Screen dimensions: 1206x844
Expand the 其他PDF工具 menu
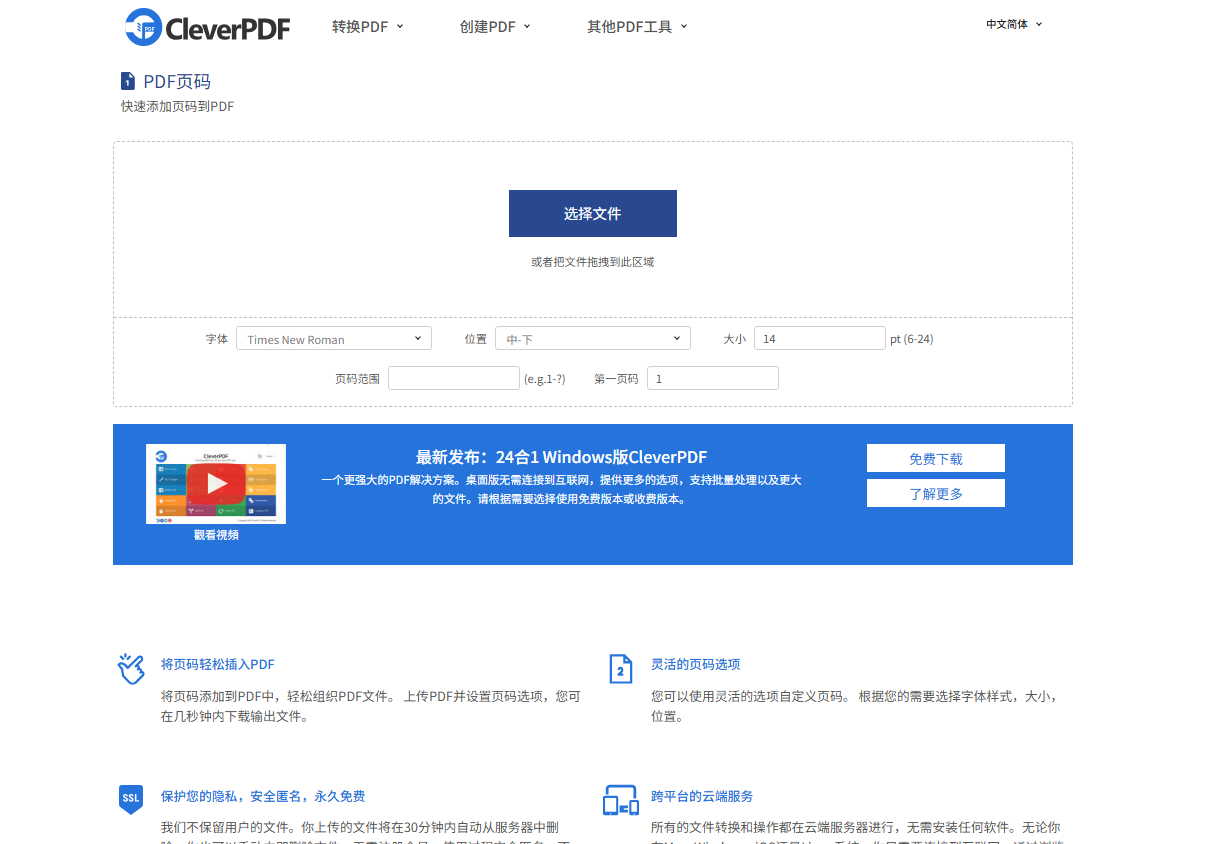[x=637, y=27]
